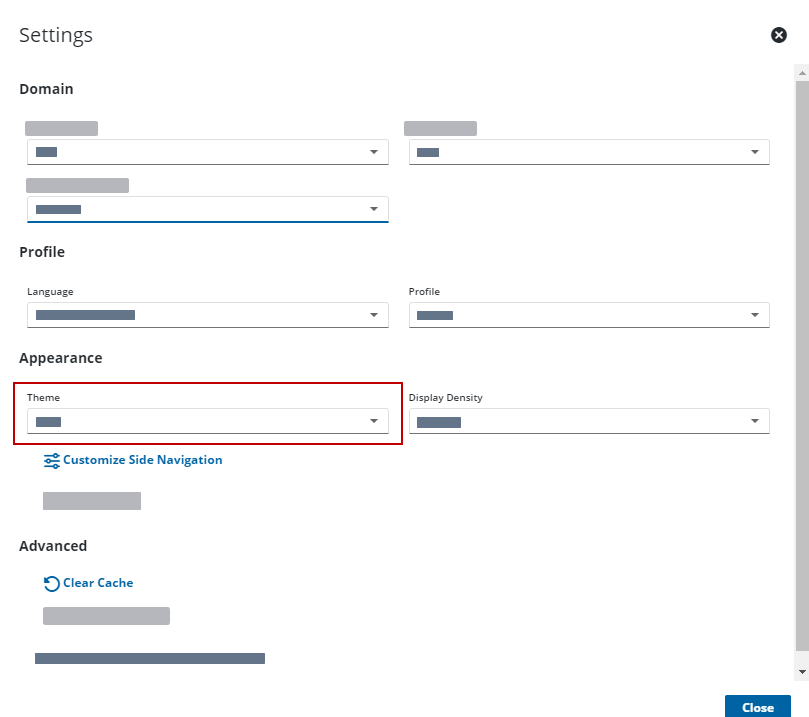This screenshot has width=809, height=717.
Task: Click the Customize Side Navigation link
Action: coord(142,460)
